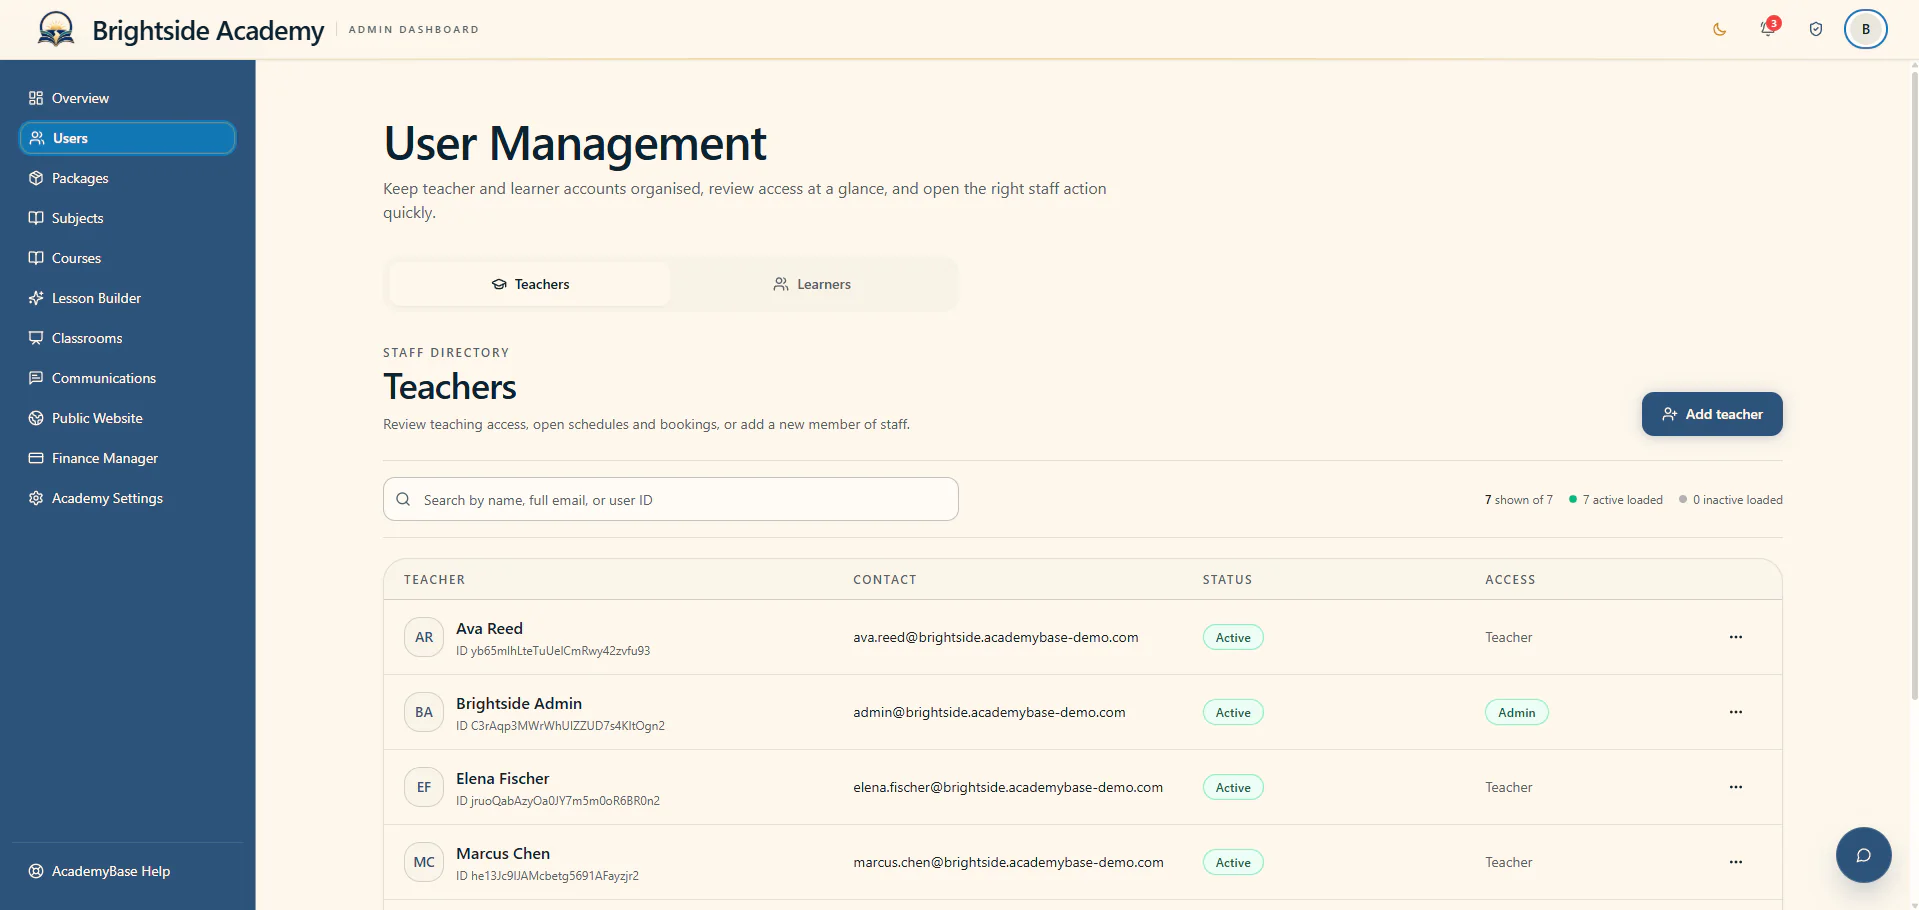Image resolution: width=1919 pixels, height=910 pixels.
Task: Open Lesson Builder in sidebar
Action: [128, 298]
